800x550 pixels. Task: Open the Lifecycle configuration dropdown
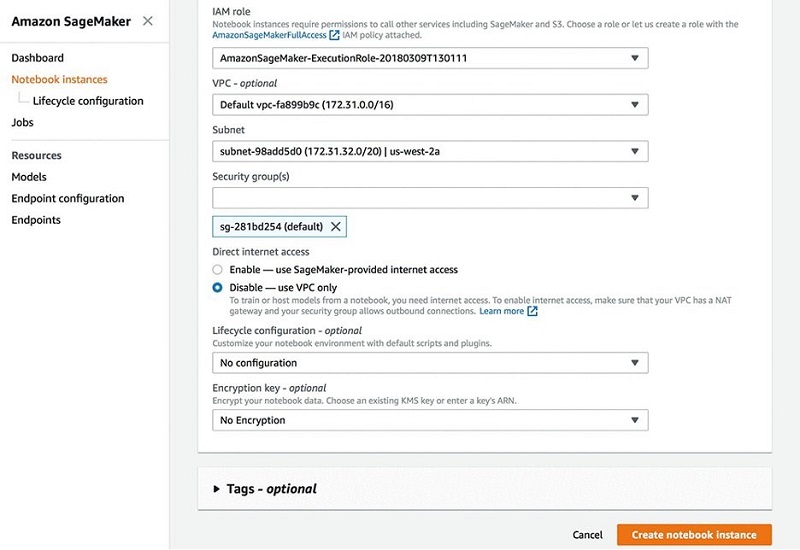coord(430,363)
